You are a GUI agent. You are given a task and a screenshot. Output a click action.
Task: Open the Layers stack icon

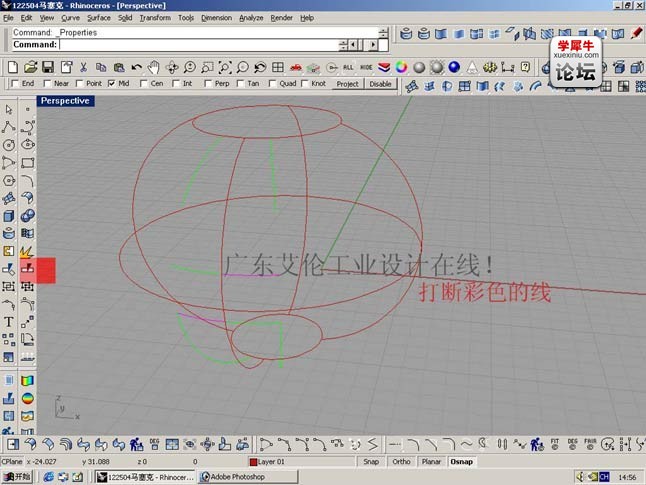pyautogui.click(x=384, y=67)
